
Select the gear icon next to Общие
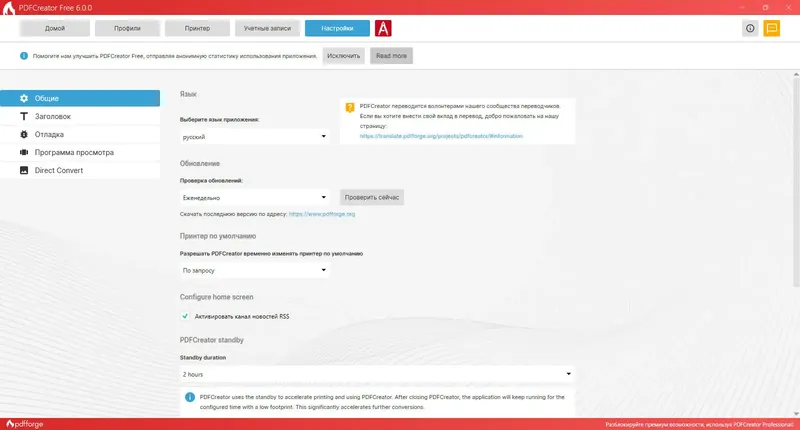[x=23, y=98]
